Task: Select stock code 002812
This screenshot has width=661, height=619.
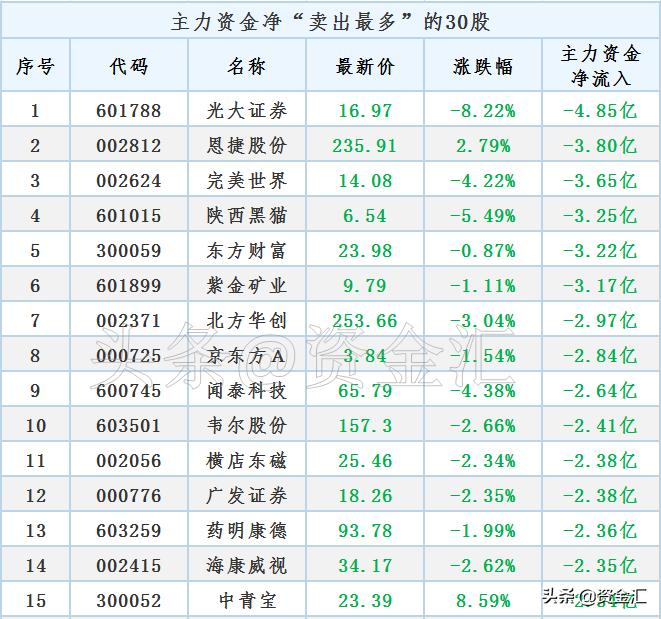Action: pos(129,146)
